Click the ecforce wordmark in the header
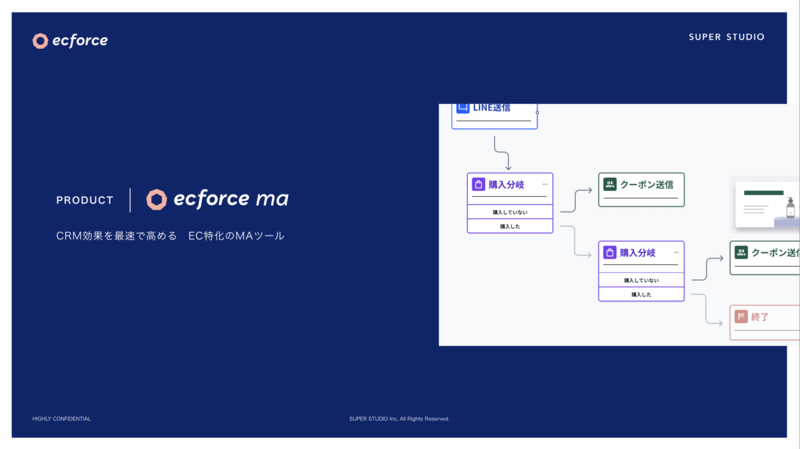800x449 pixels. pos(80,40)
